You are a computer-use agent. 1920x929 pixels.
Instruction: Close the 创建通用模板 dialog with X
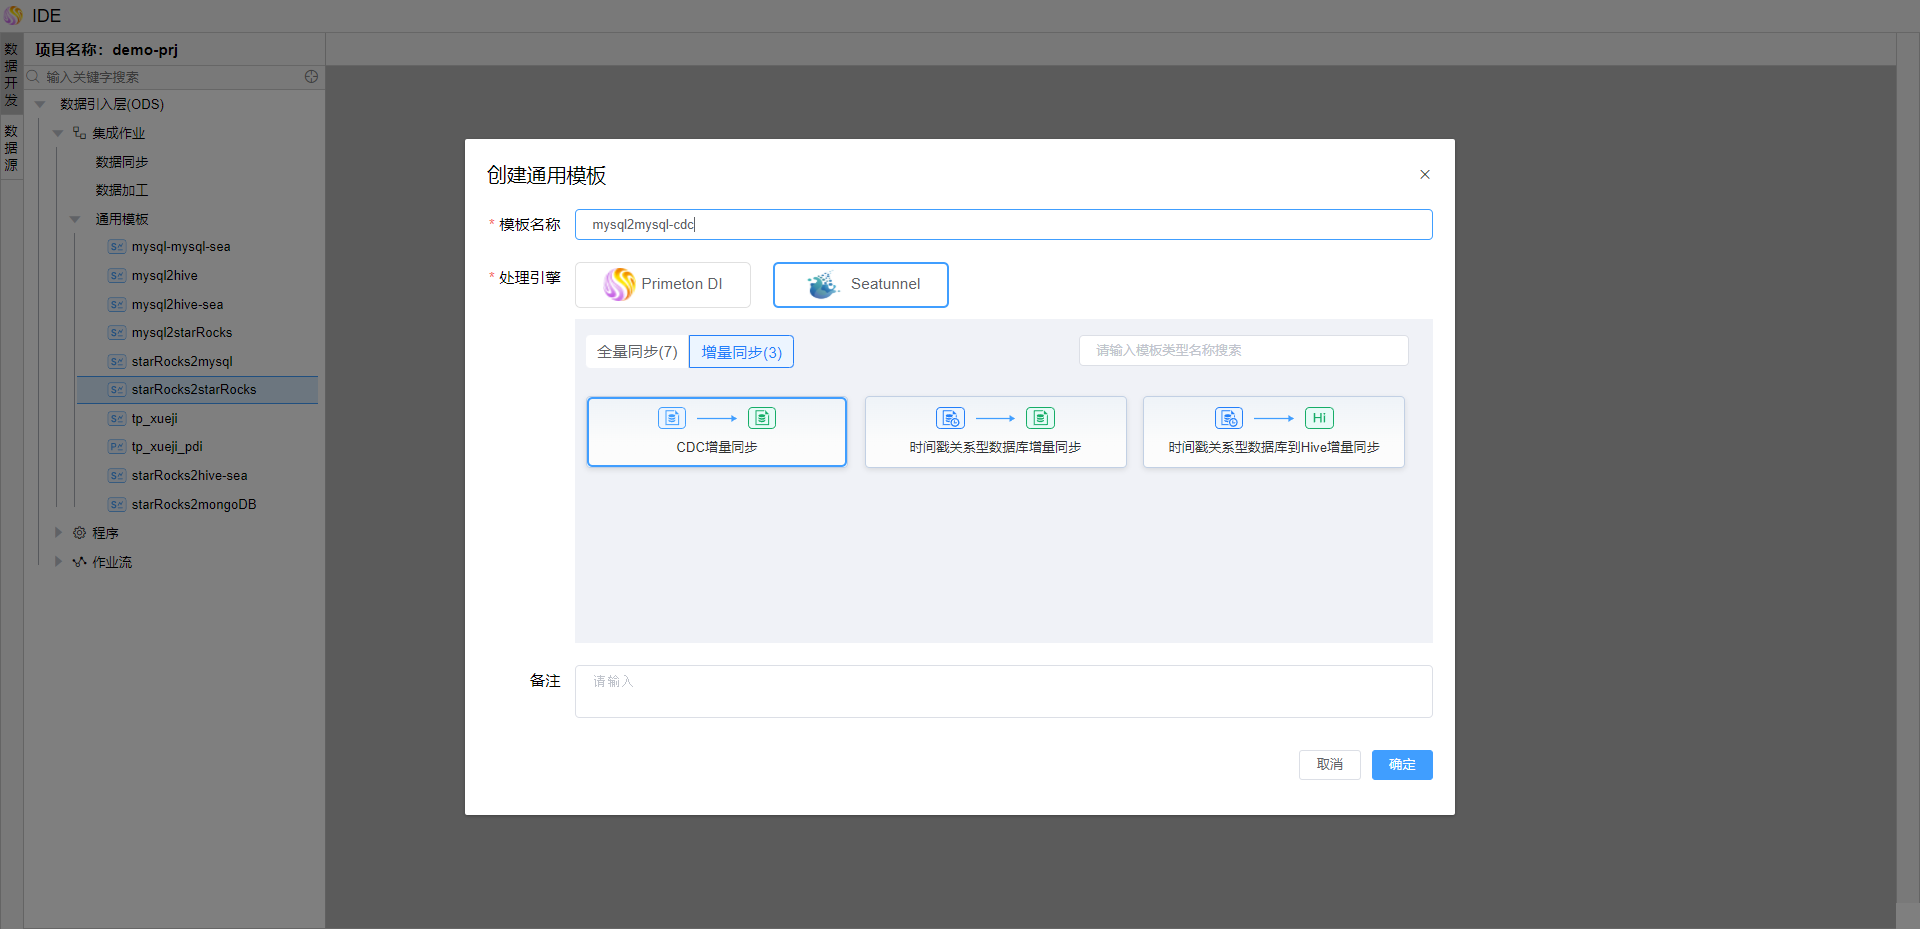(1424, 175)
